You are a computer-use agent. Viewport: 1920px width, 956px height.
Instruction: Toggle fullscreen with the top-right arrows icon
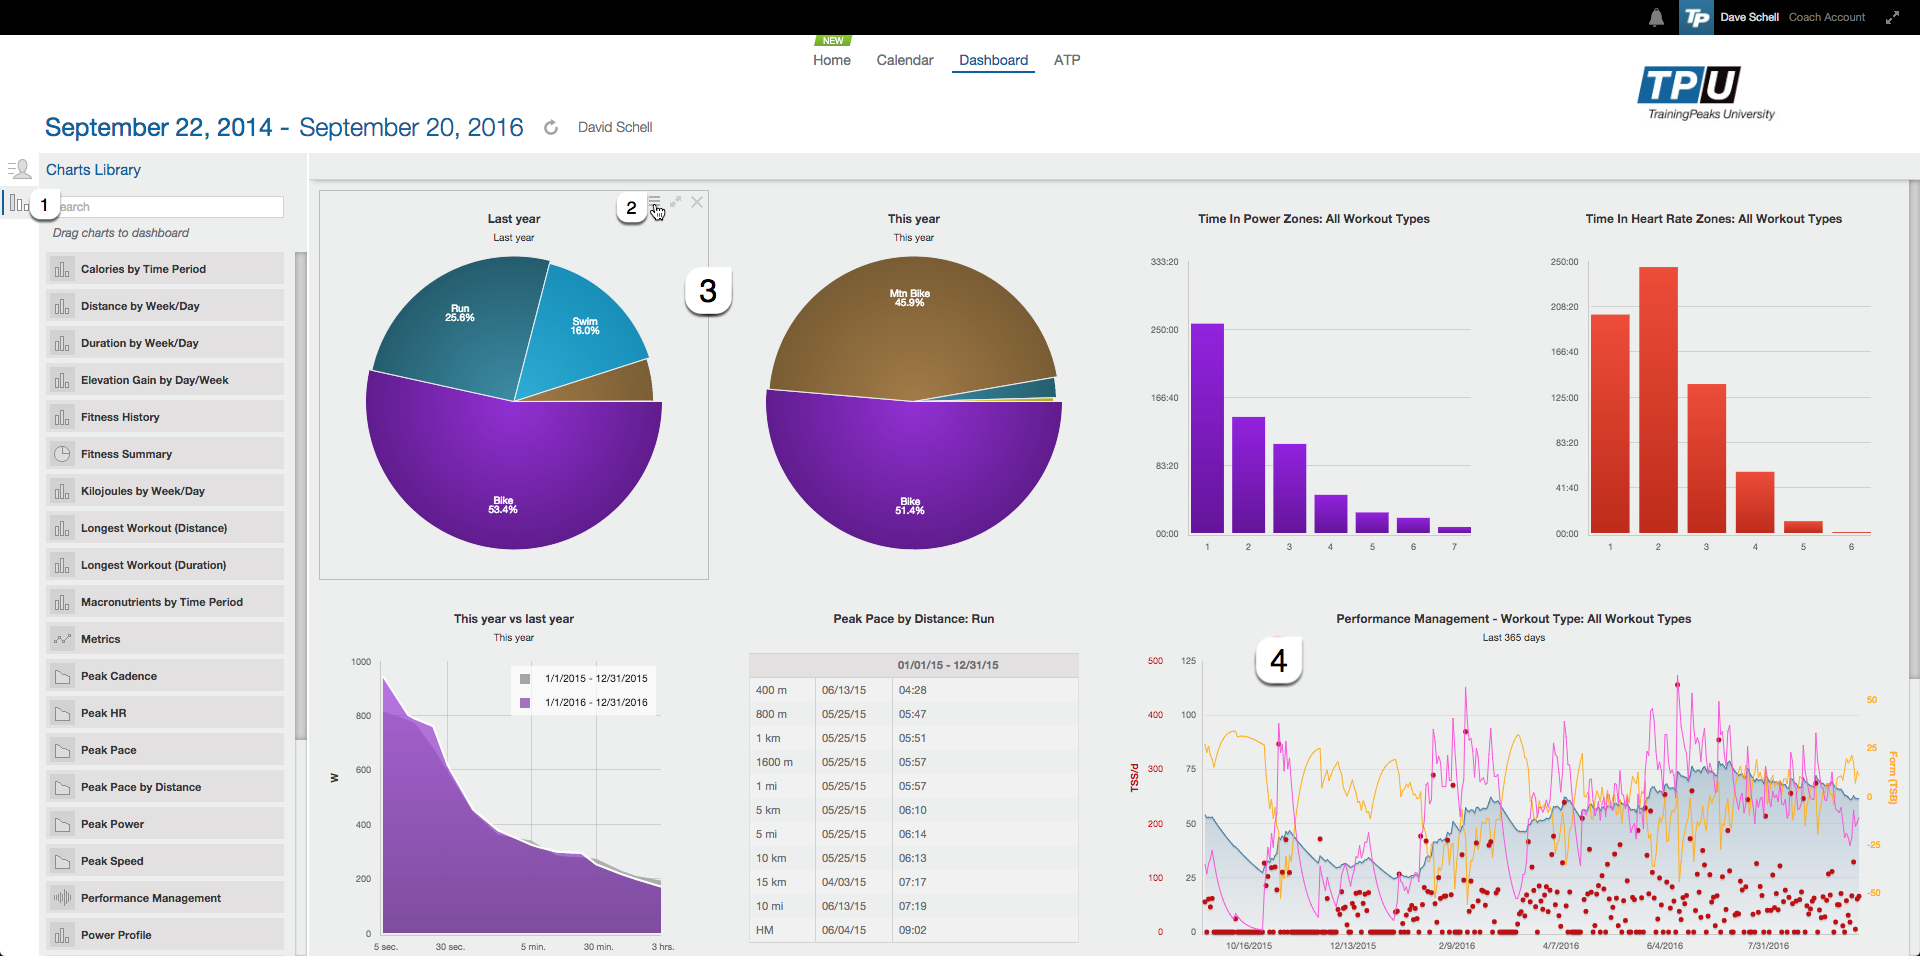[x=1892, y=17]
